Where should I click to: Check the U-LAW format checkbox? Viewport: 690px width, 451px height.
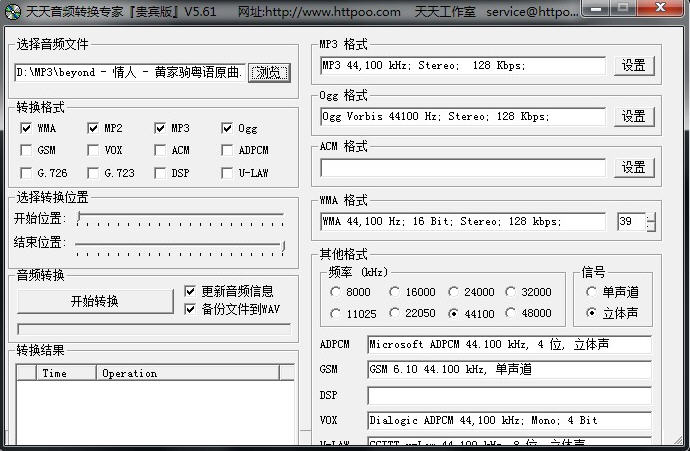coord(227,173)
